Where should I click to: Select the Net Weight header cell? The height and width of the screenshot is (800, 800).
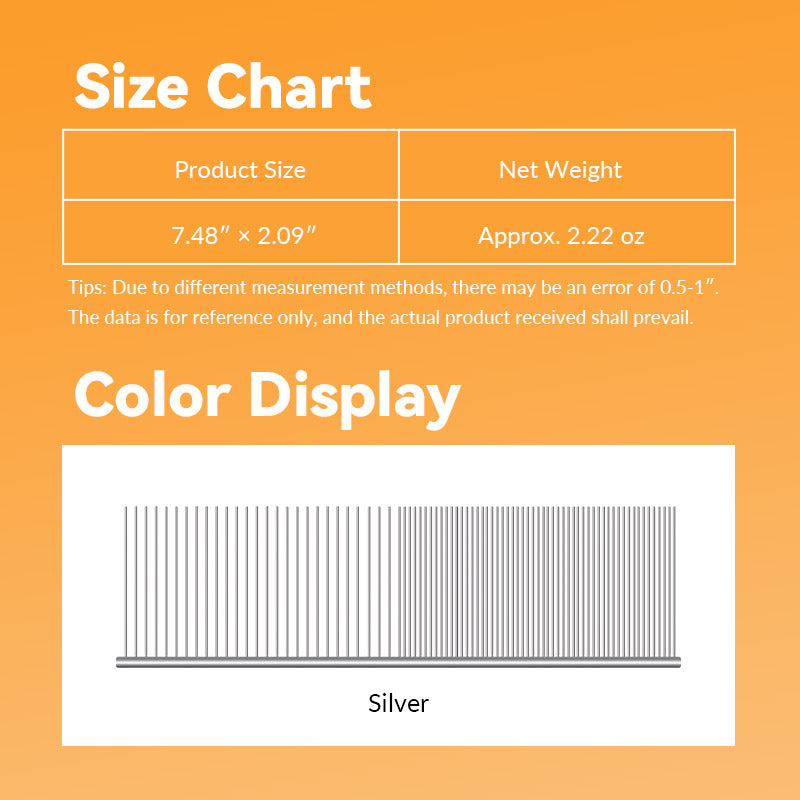pyautogui.click(x=566, y=165)
